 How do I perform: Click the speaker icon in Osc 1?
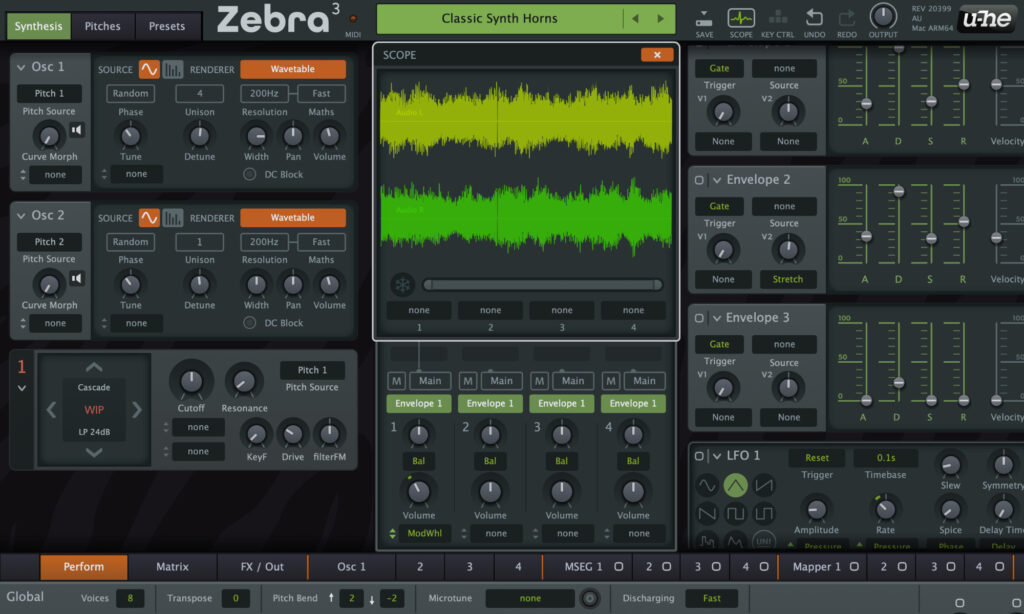77,129
